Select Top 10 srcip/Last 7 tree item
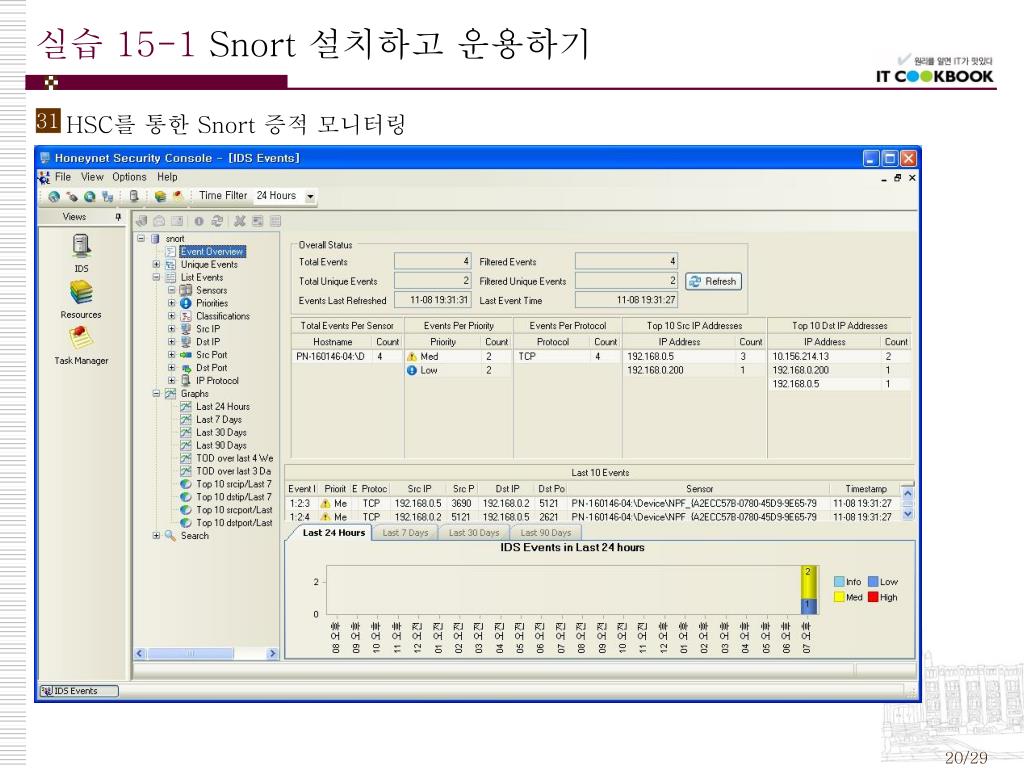 (x=234, y=484)
